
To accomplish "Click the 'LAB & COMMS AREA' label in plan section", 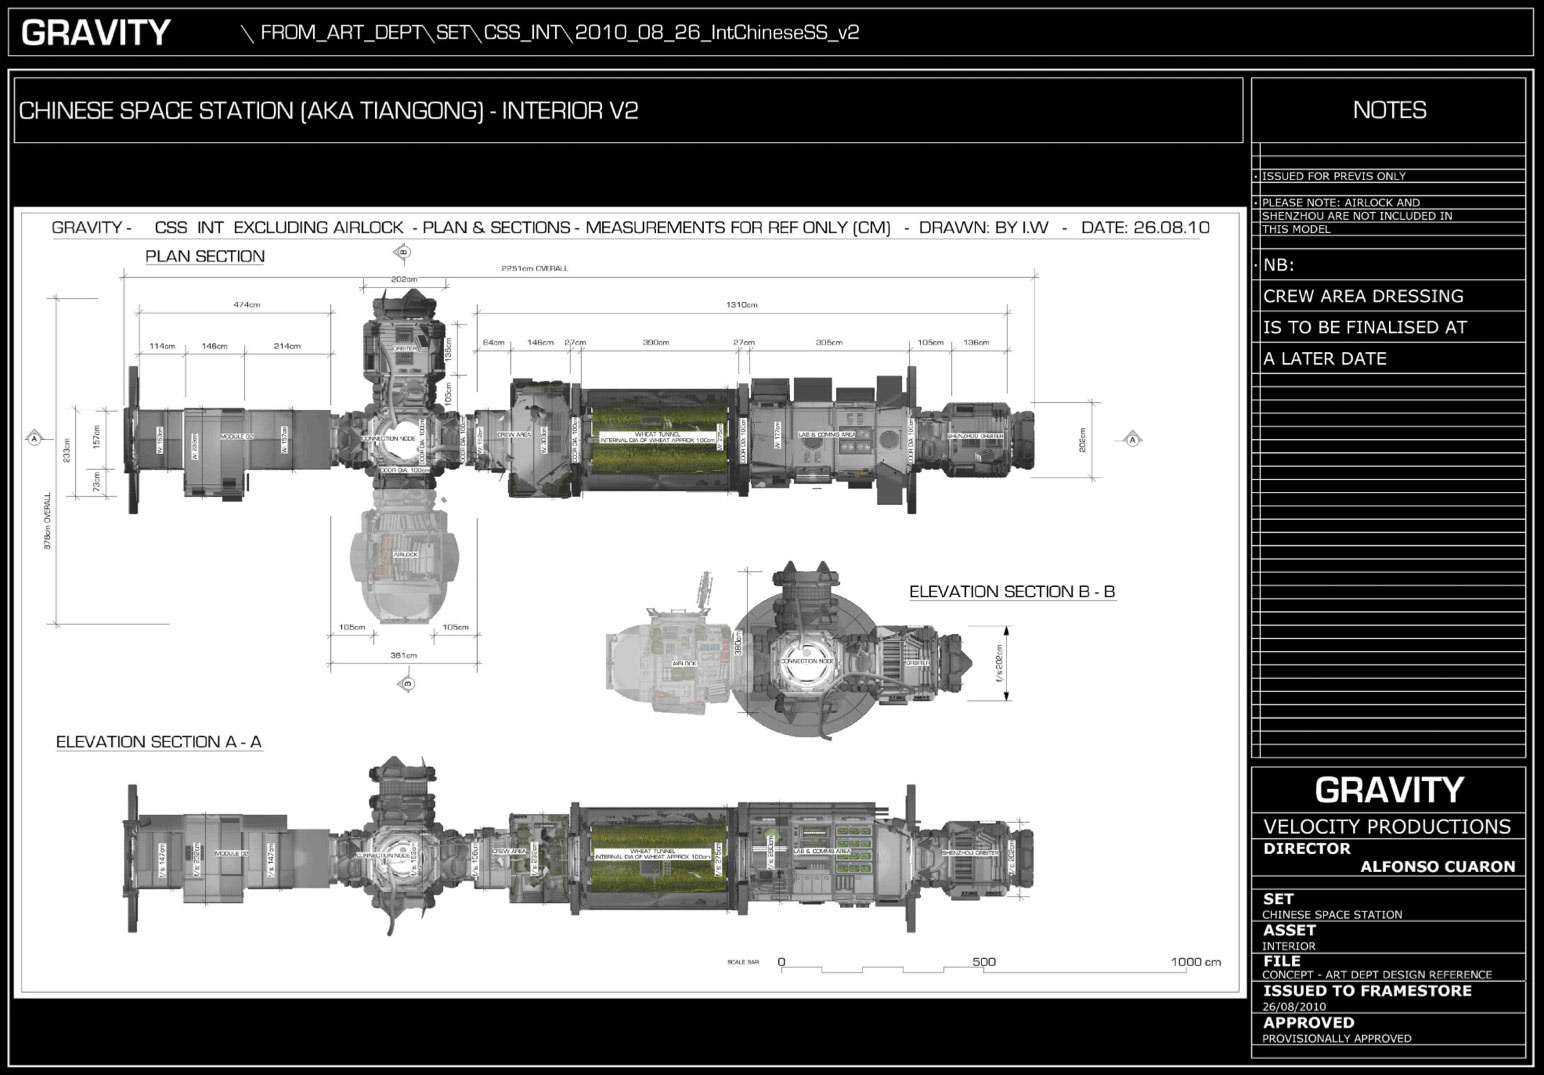I will (826, 435).
